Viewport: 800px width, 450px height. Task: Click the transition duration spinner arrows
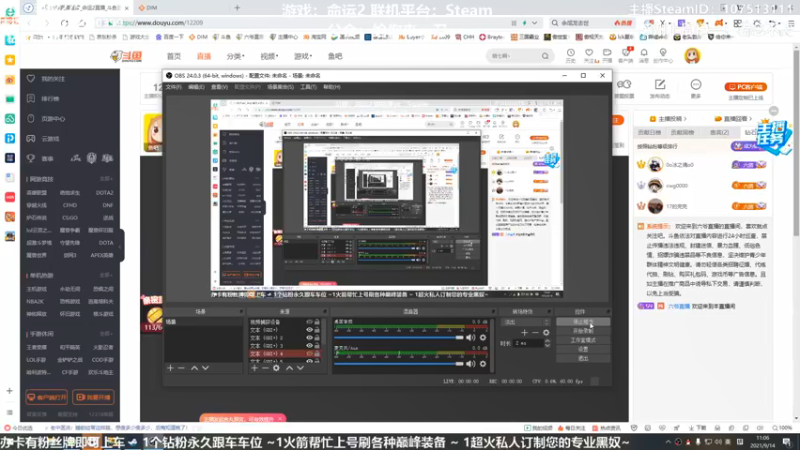point(547,343)
